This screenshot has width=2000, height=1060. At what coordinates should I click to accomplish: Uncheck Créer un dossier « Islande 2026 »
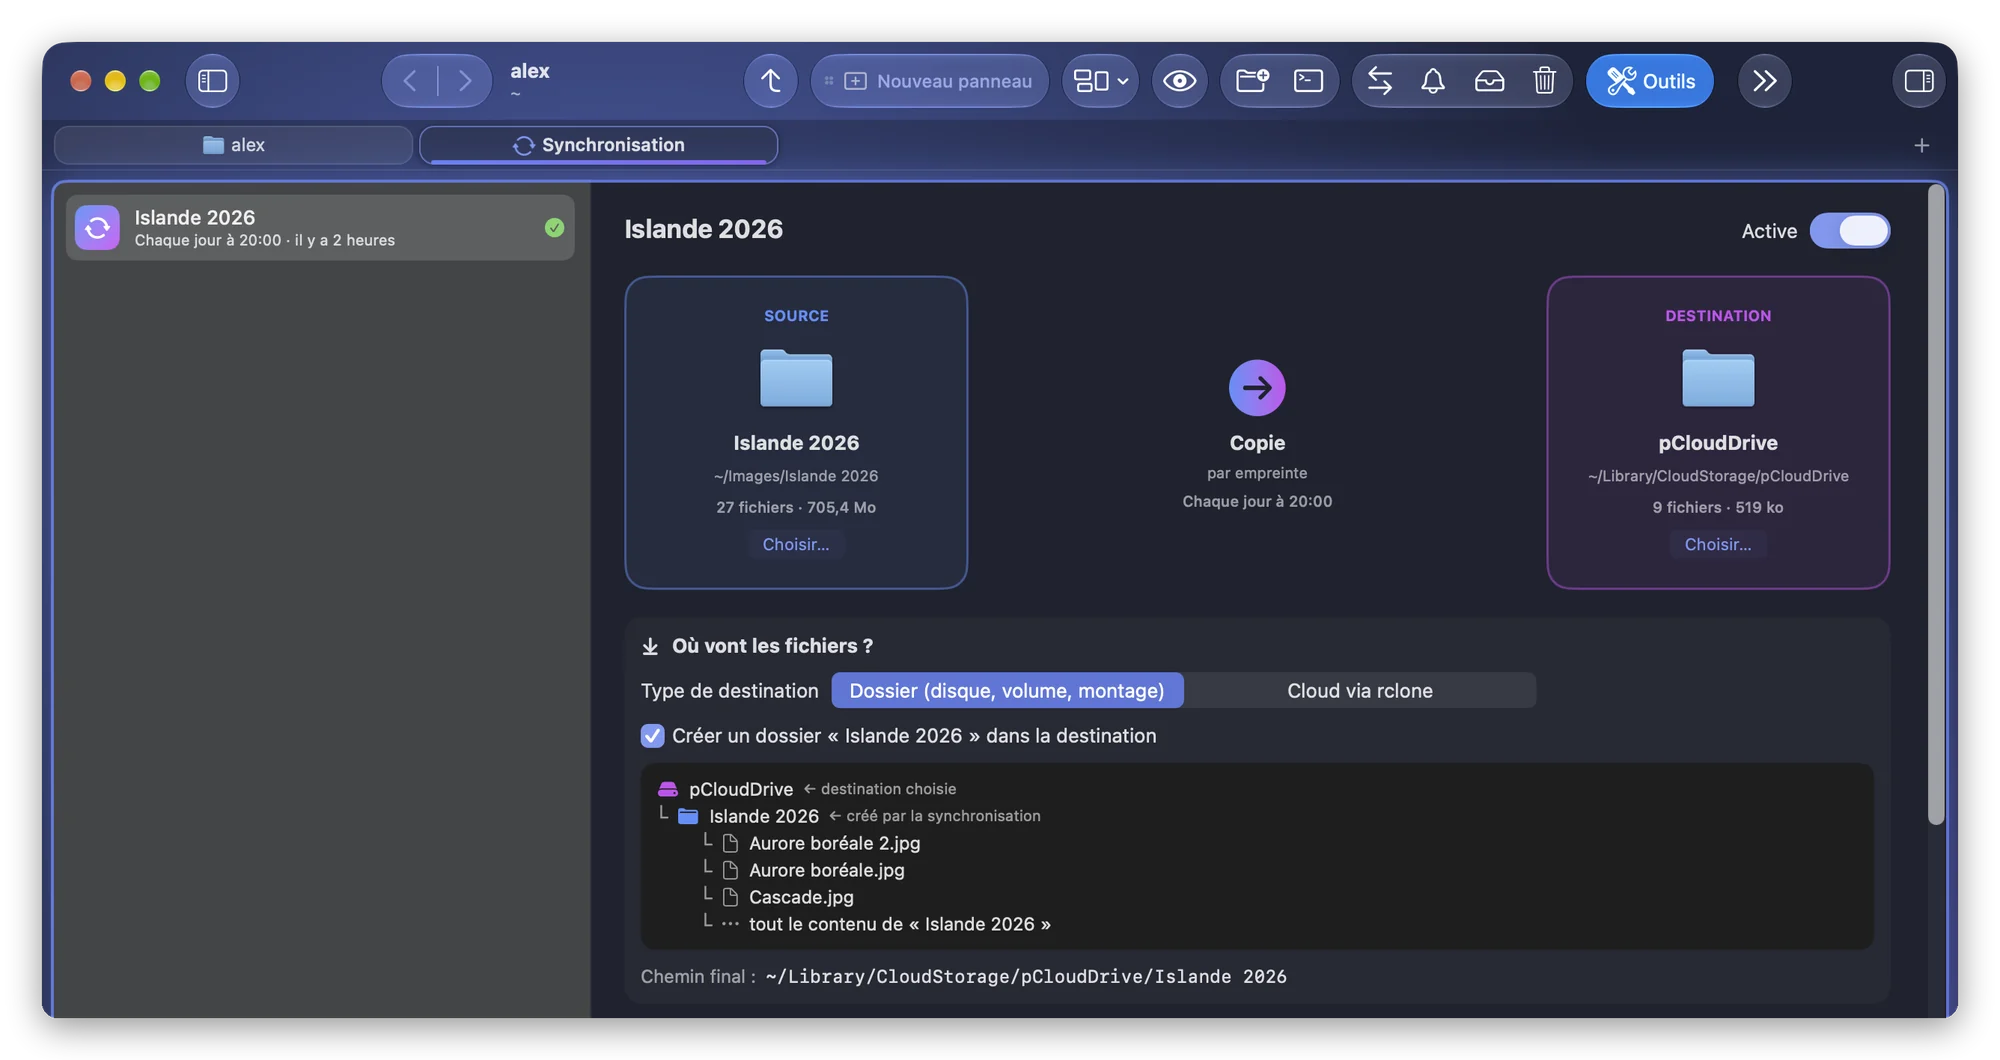pyautogui.click(x=652, y=736)
